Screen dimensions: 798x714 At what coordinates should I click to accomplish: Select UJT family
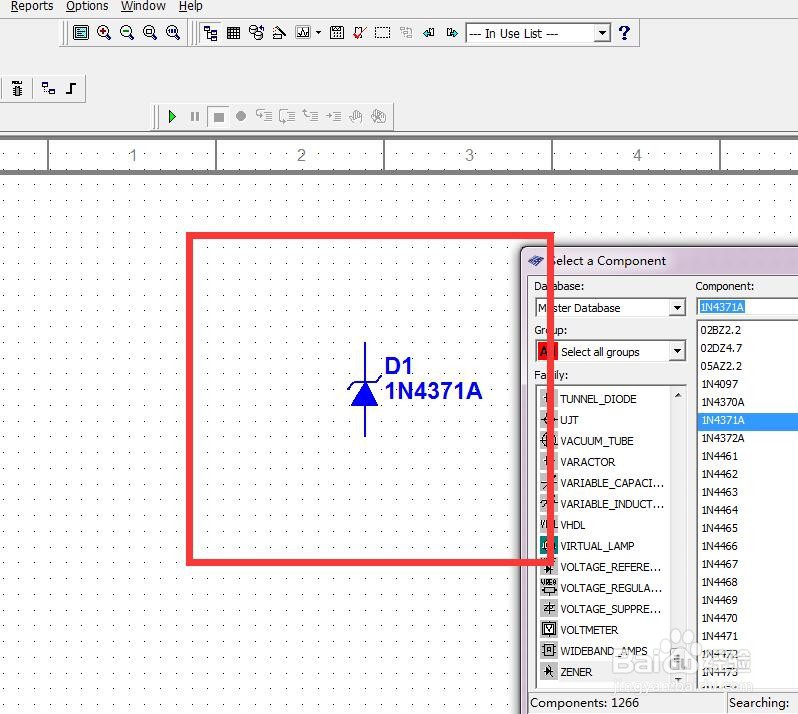point(569,420)
